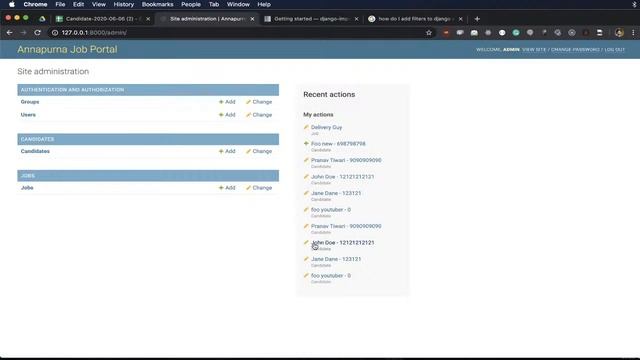
Task: Bookmark this page with the star icon
Action: pos(429,33)
